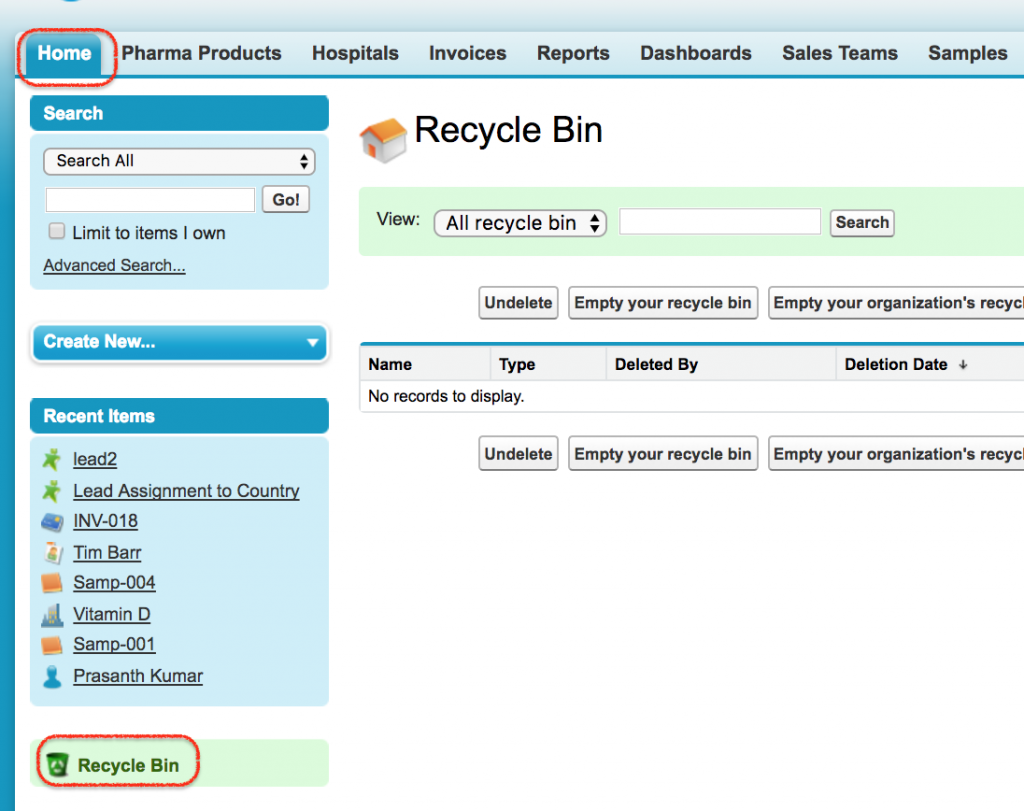Expand the Create New... menu

[x=179, y=342]
